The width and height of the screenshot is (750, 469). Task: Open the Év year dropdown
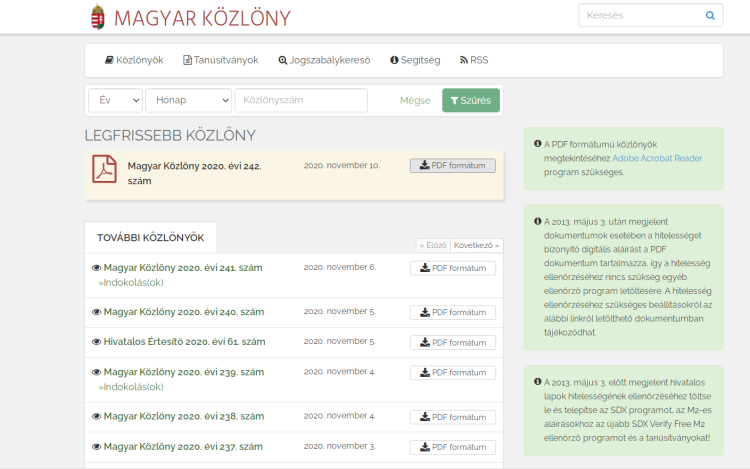(x=115, y=100)
